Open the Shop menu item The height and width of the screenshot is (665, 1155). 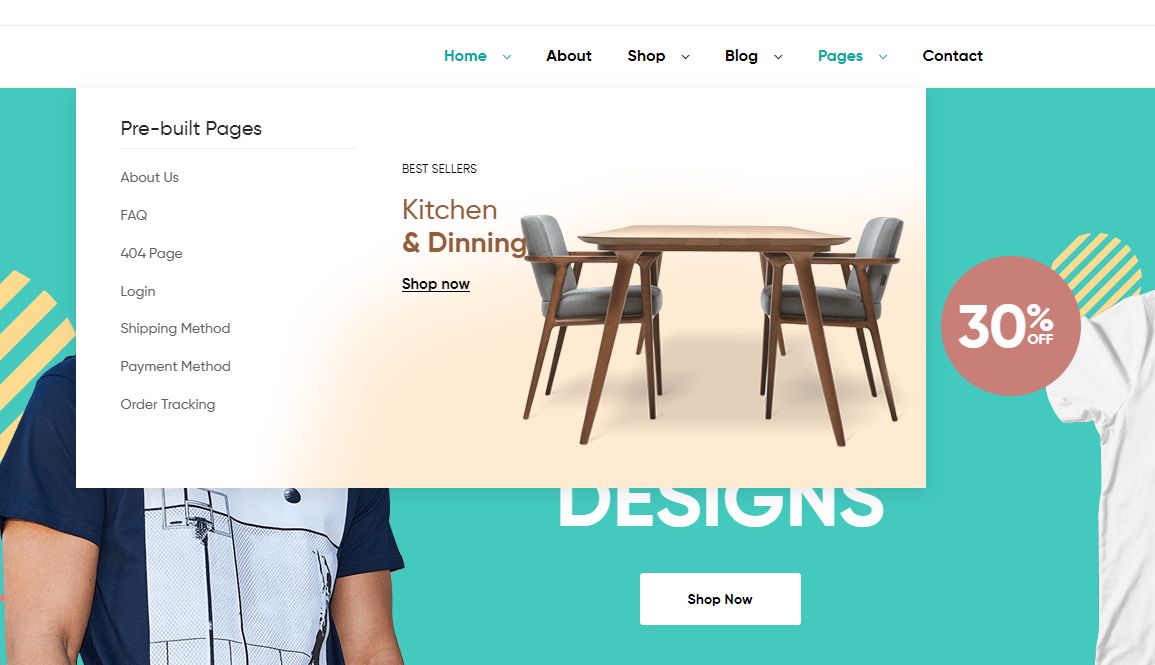[646, 56]
